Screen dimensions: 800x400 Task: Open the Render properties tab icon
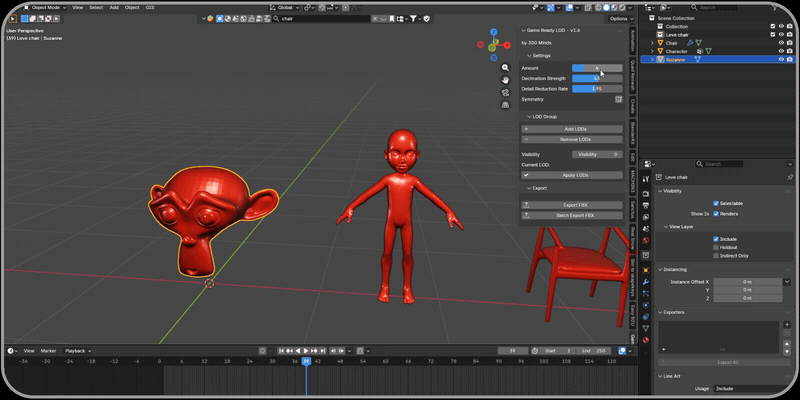point(646,194)
